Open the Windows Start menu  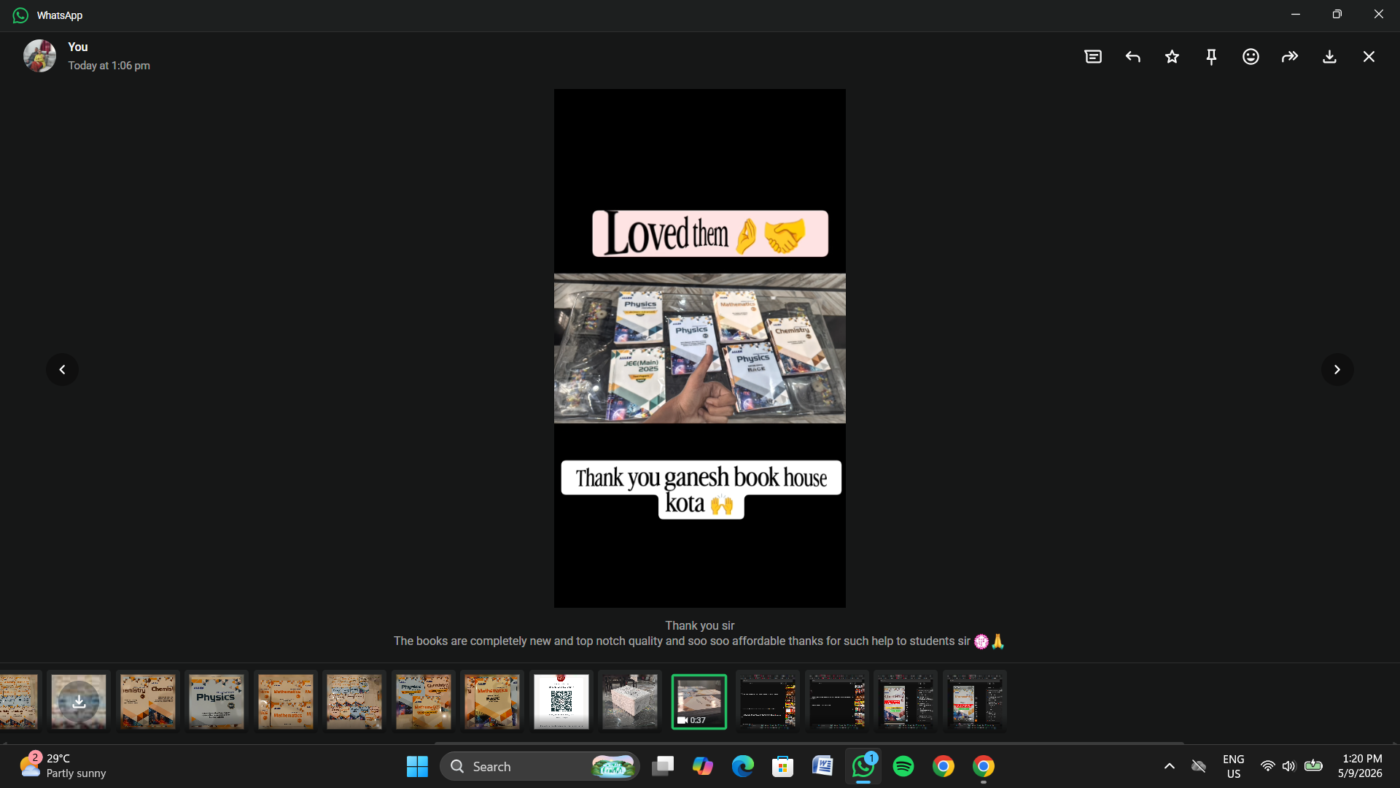tap(417, 767)
